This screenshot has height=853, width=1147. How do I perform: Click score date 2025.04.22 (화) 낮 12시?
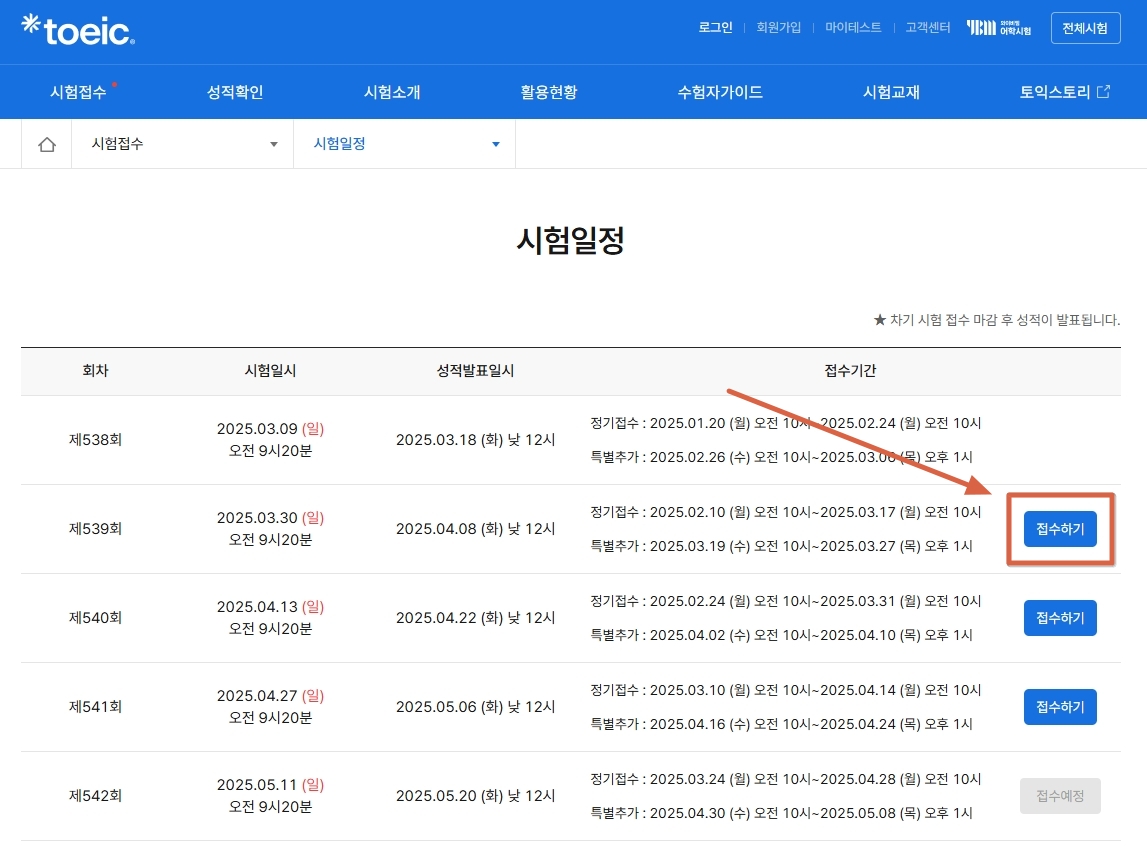[x=475, y=618]
